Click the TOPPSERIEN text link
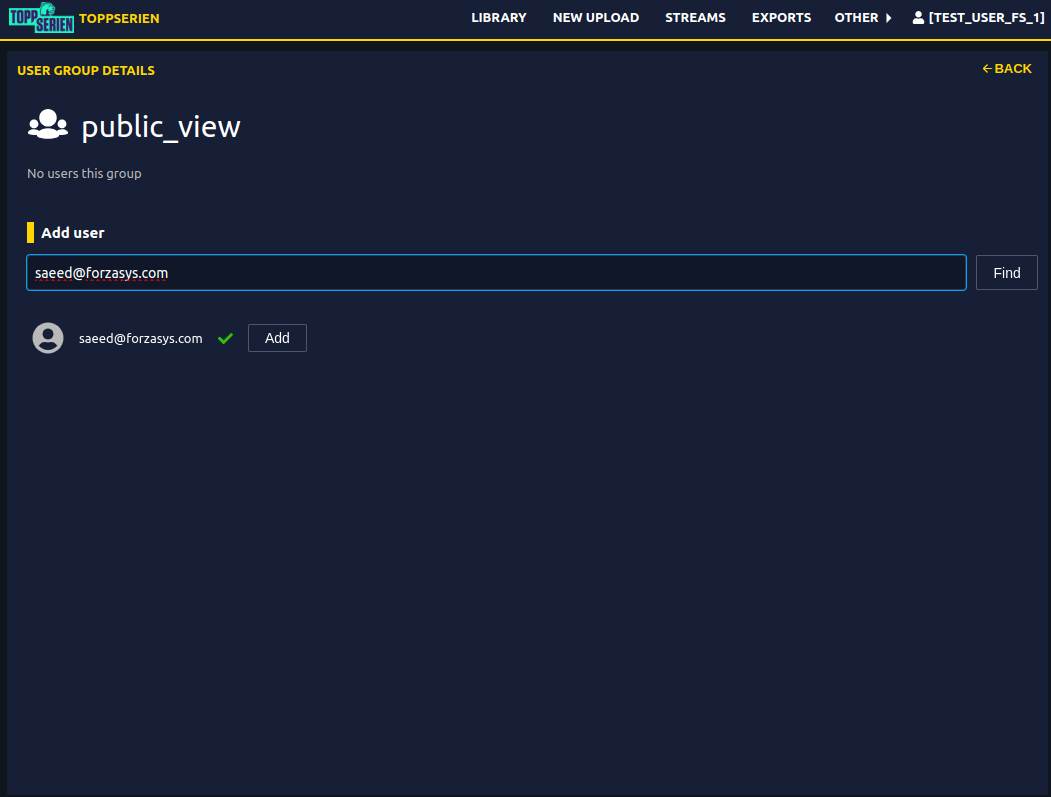 120,17
